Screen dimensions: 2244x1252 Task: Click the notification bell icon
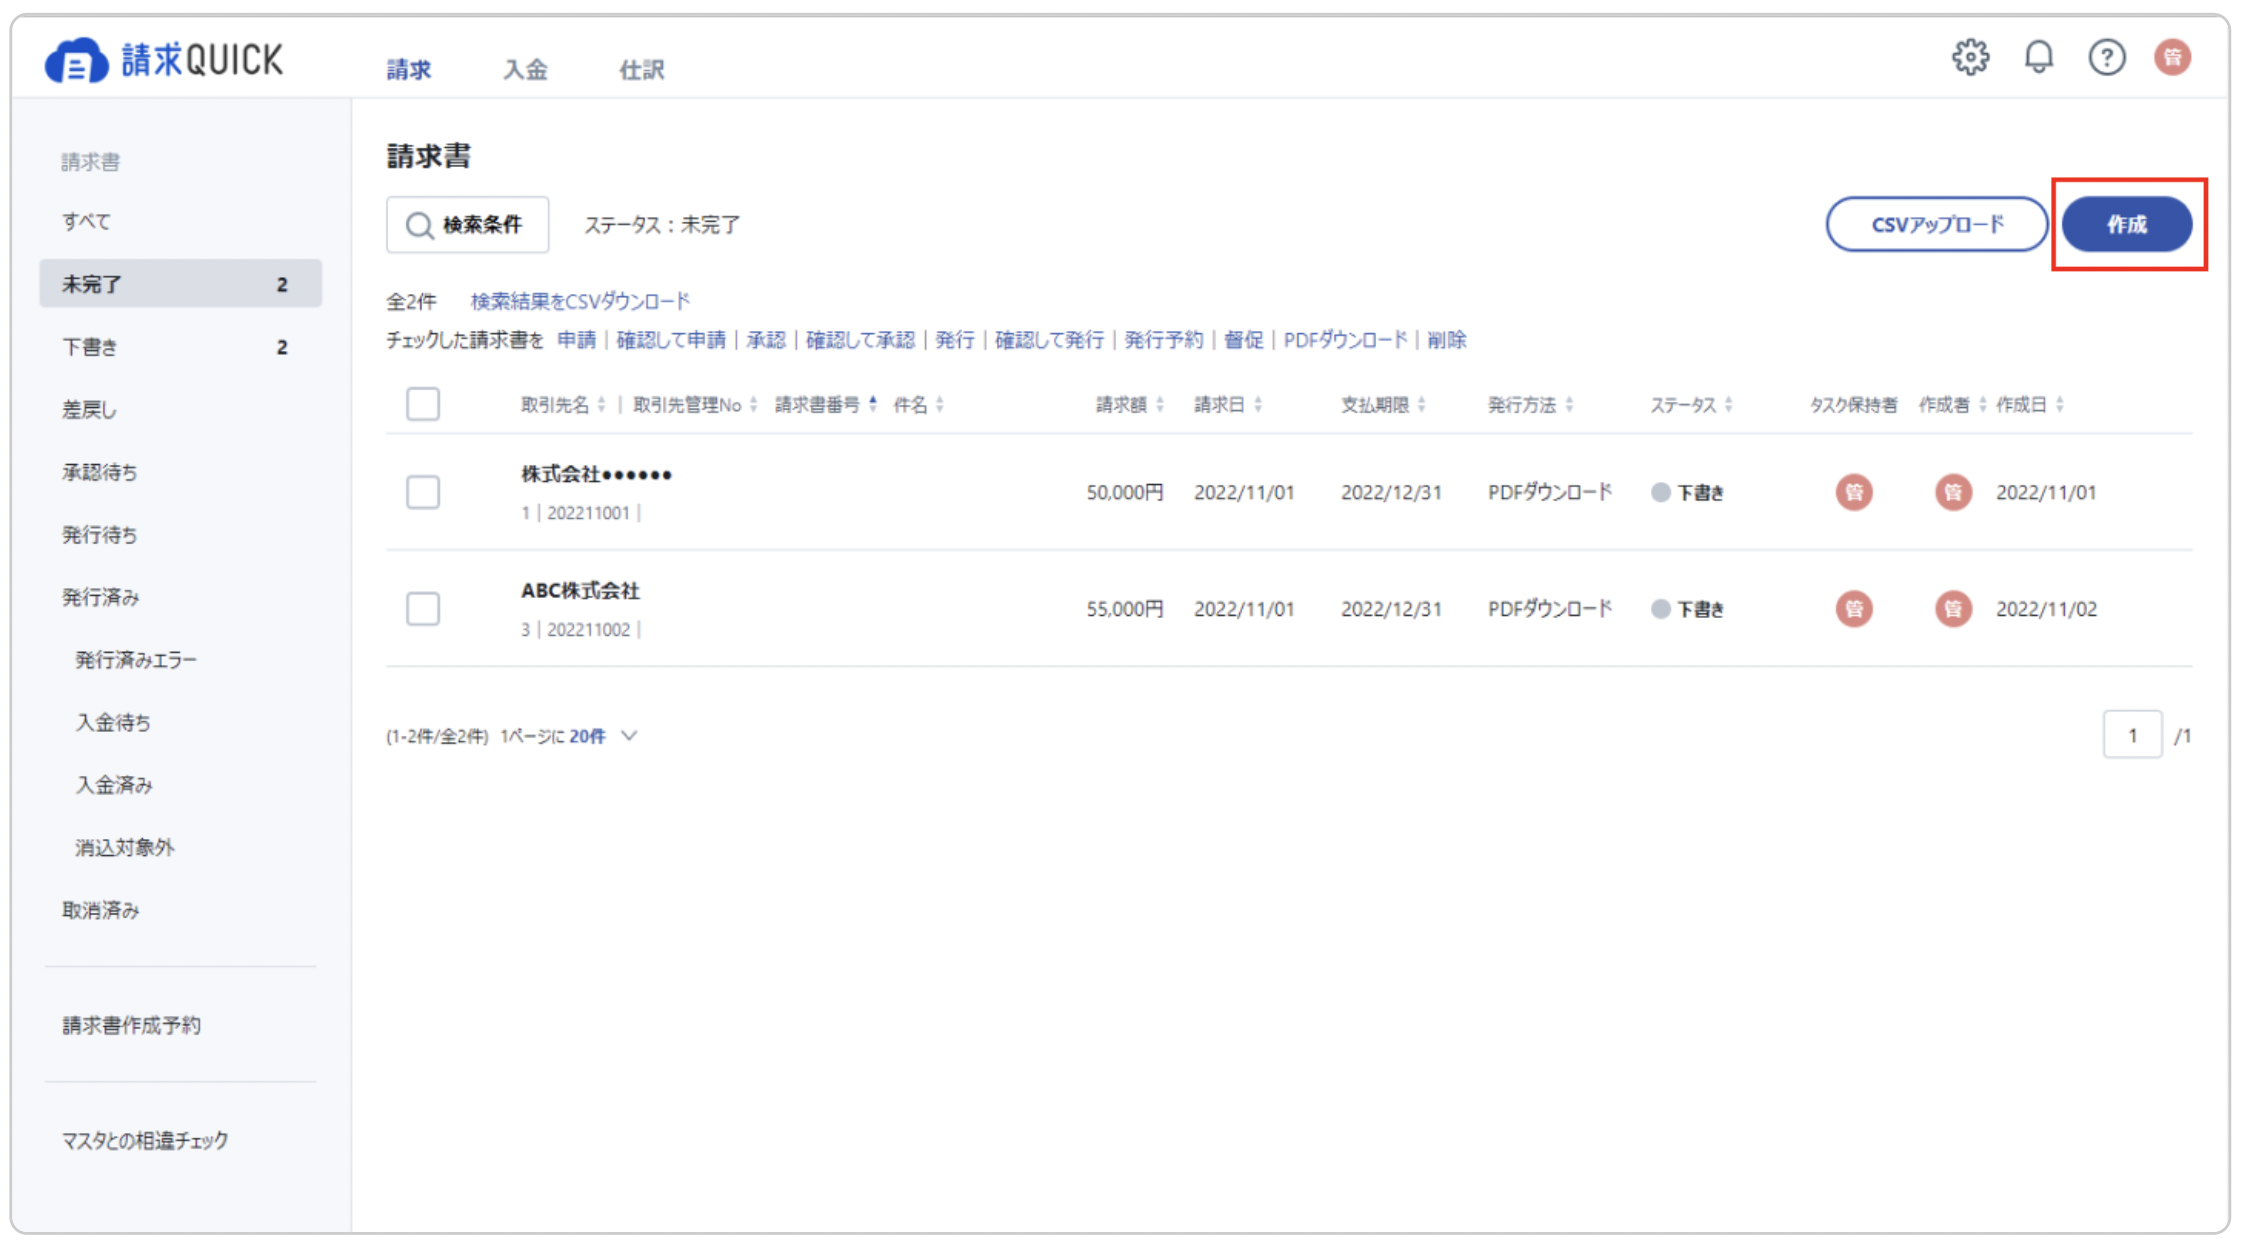2038,57
